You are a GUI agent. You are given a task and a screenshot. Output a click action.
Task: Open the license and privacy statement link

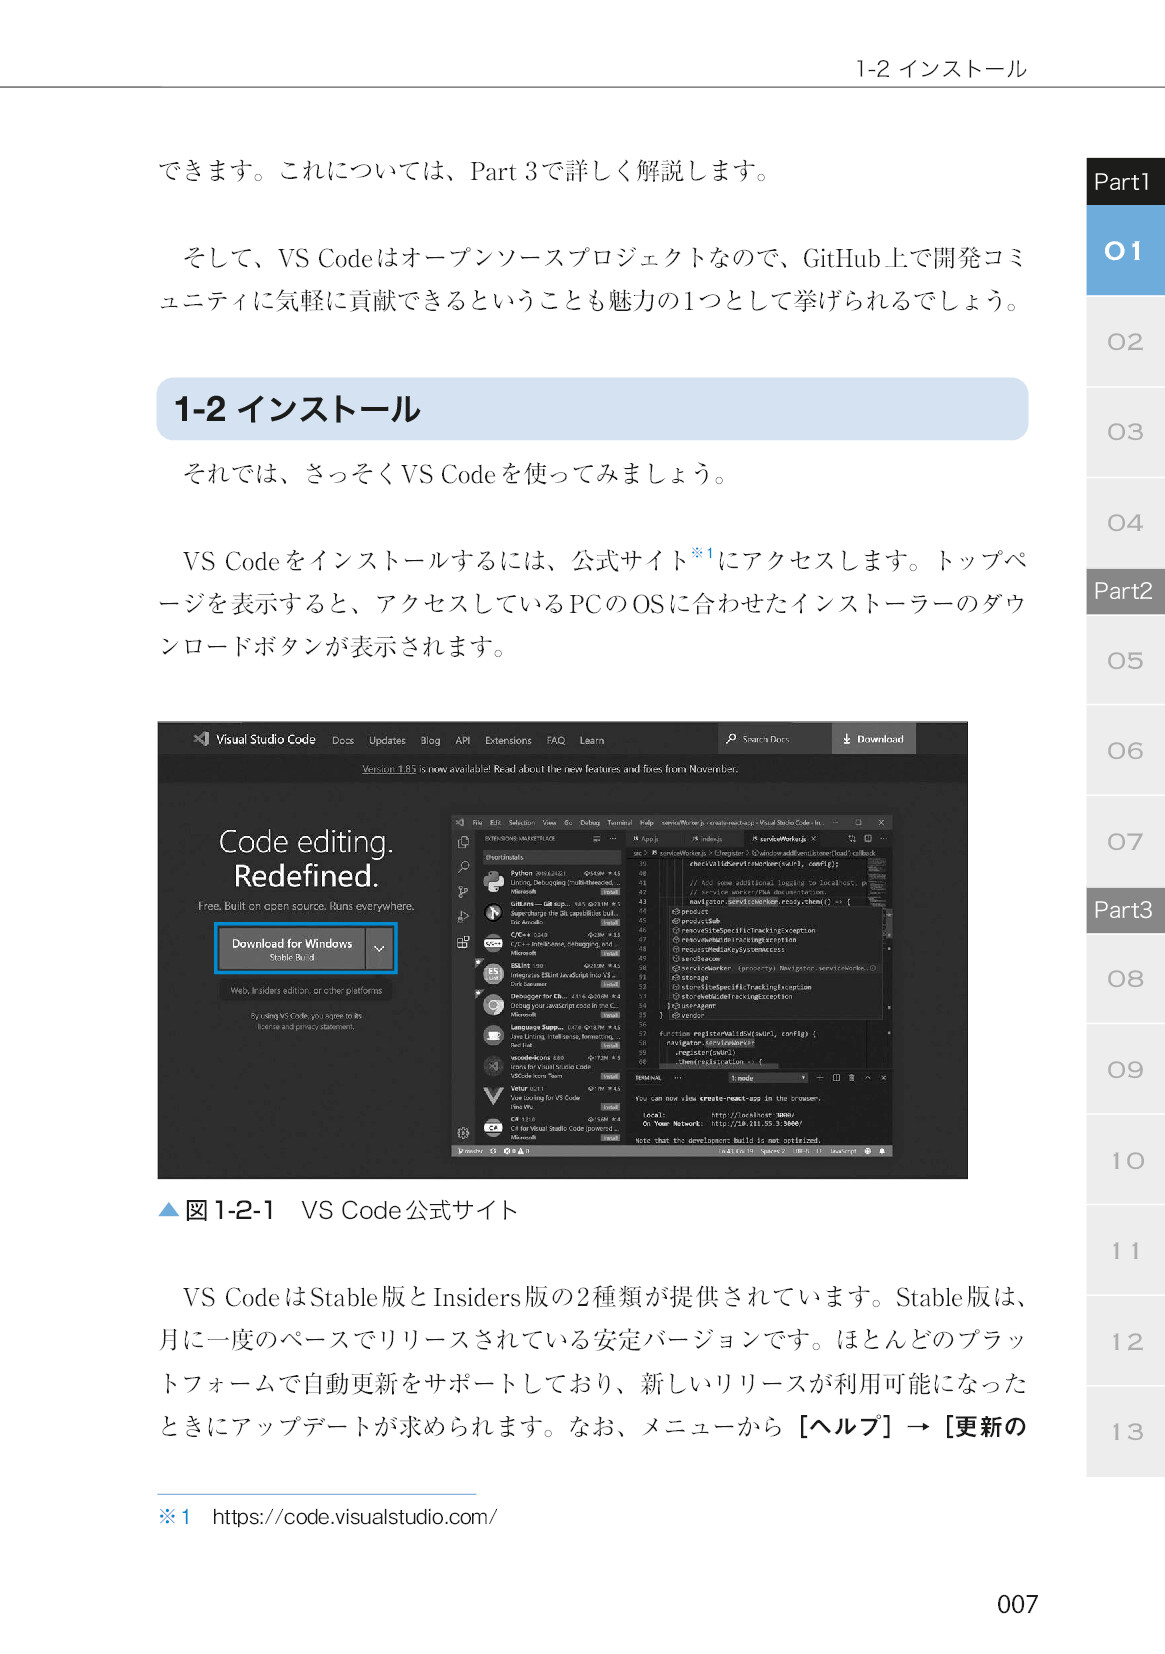coord(306,1026)
